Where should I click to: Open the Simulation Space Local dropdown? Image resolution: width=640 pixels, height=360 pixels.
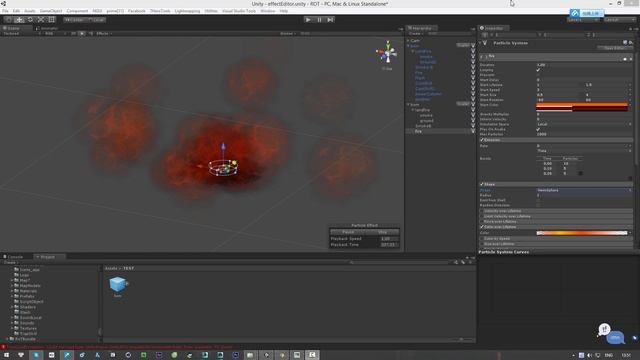click(x=584, y=124)
